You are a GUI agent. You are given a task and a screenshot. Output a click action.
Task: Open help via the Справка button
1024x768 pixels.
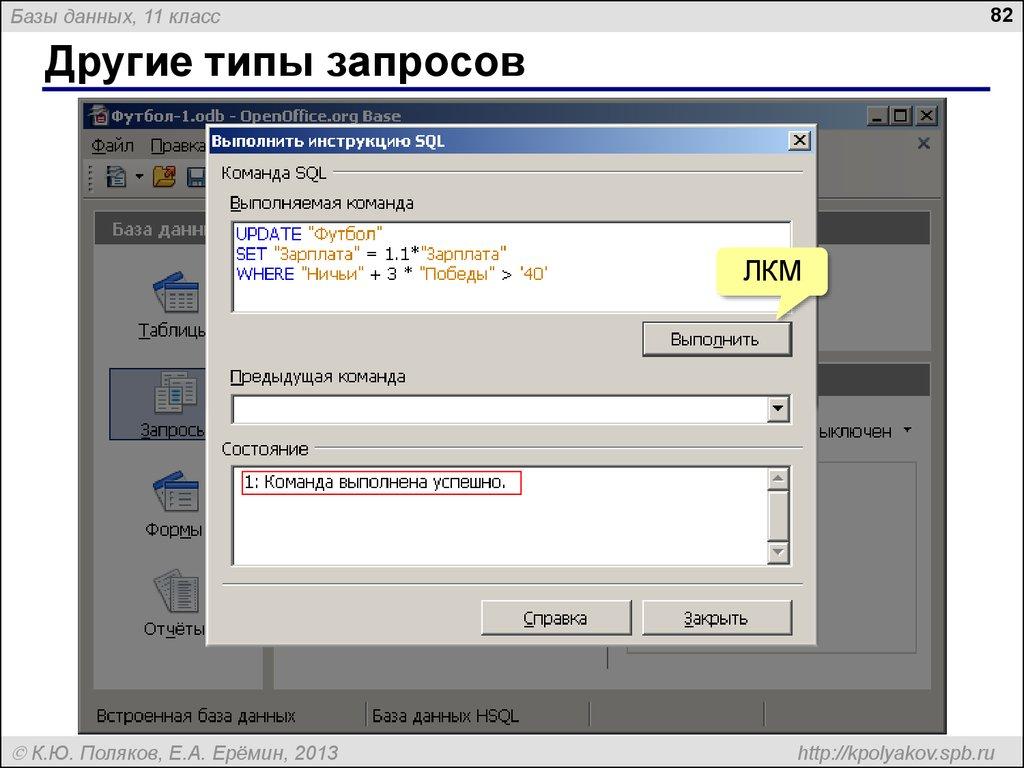point(557,617)
